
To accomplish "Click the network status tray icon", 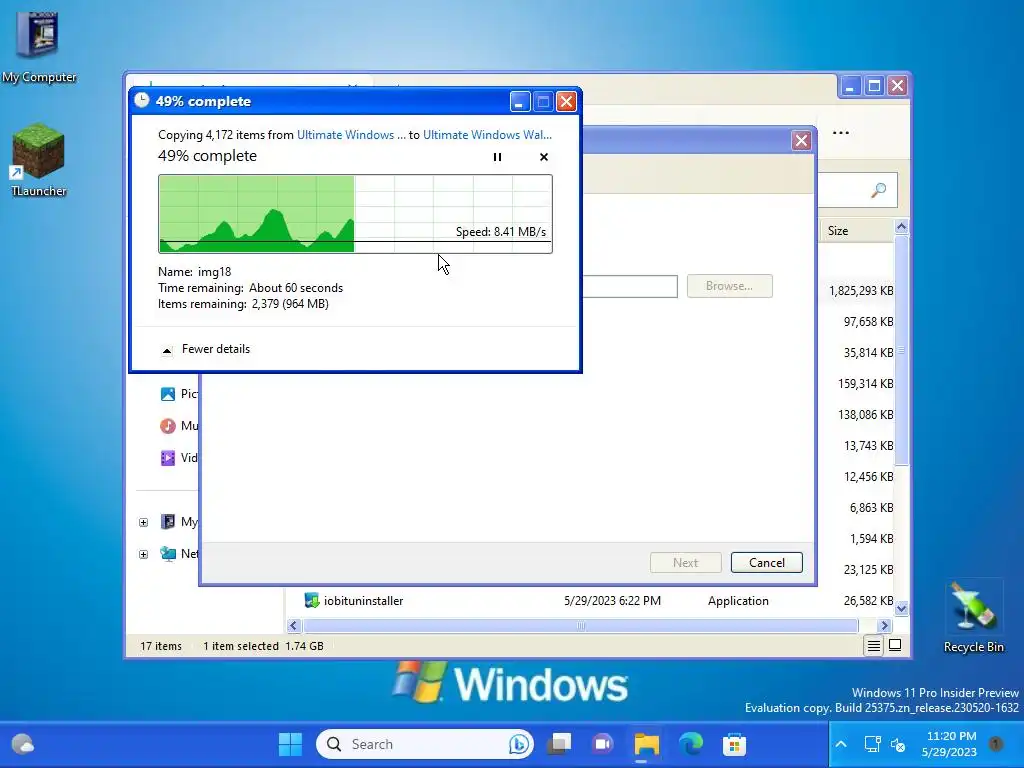I will [x=872, y=744].
